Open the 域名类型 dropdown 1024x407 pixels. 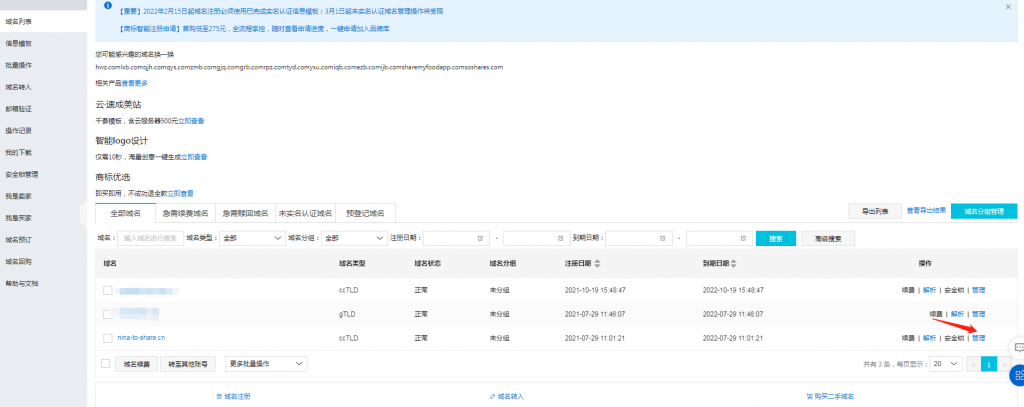click(x=251, y=238)
